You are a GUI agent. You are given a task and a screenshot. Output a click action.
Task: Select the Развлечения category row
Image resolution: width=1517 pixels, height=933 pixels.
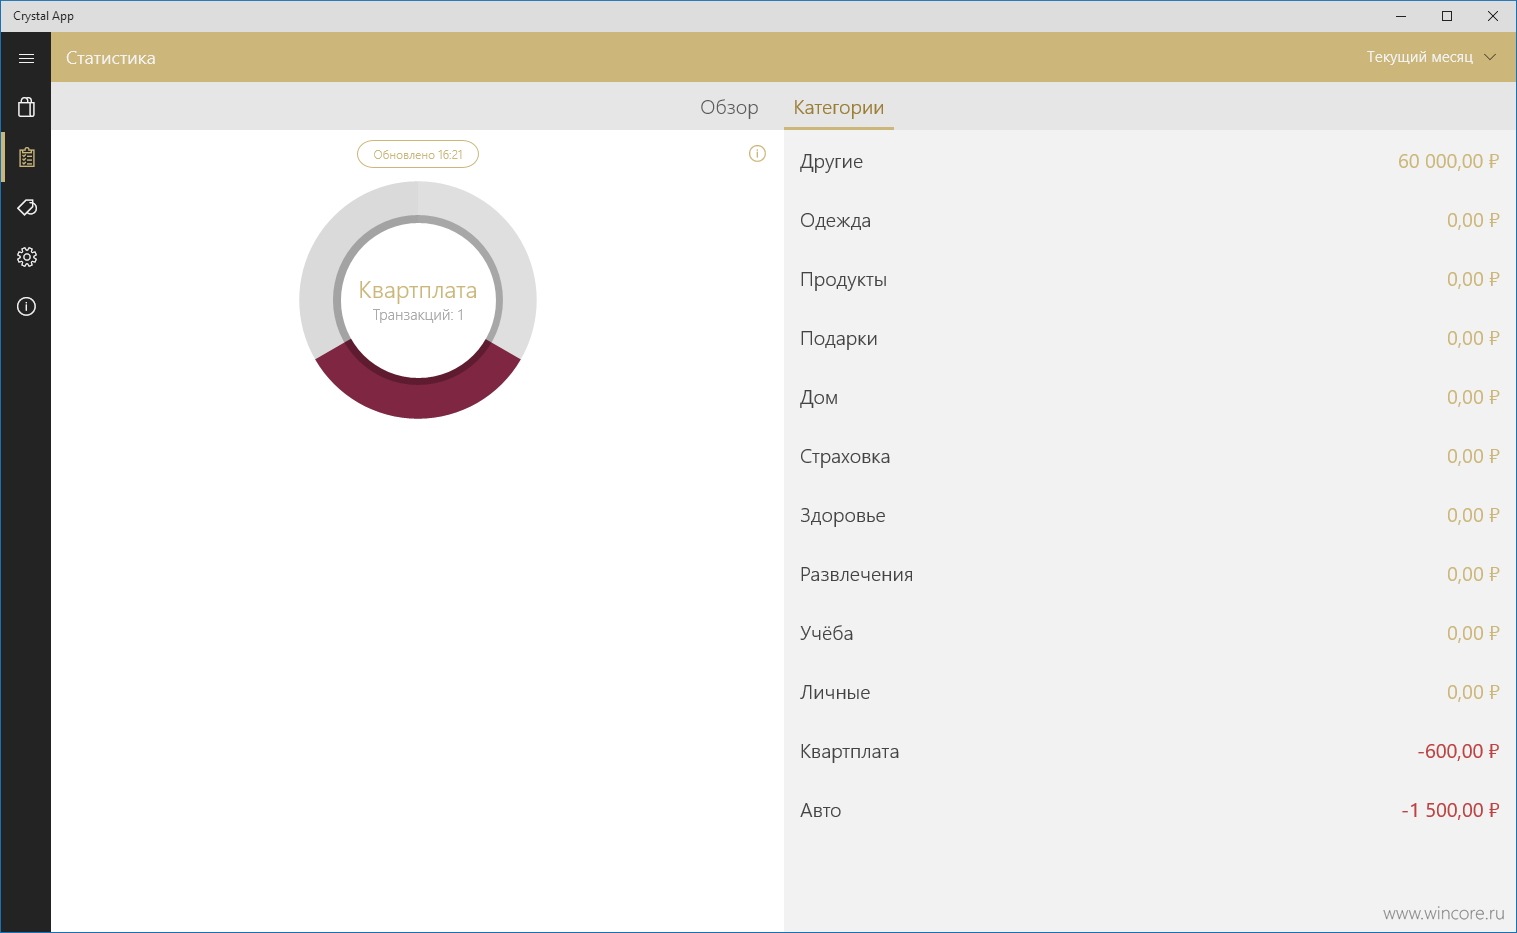pyautogui.click(x=1150, y=574)
